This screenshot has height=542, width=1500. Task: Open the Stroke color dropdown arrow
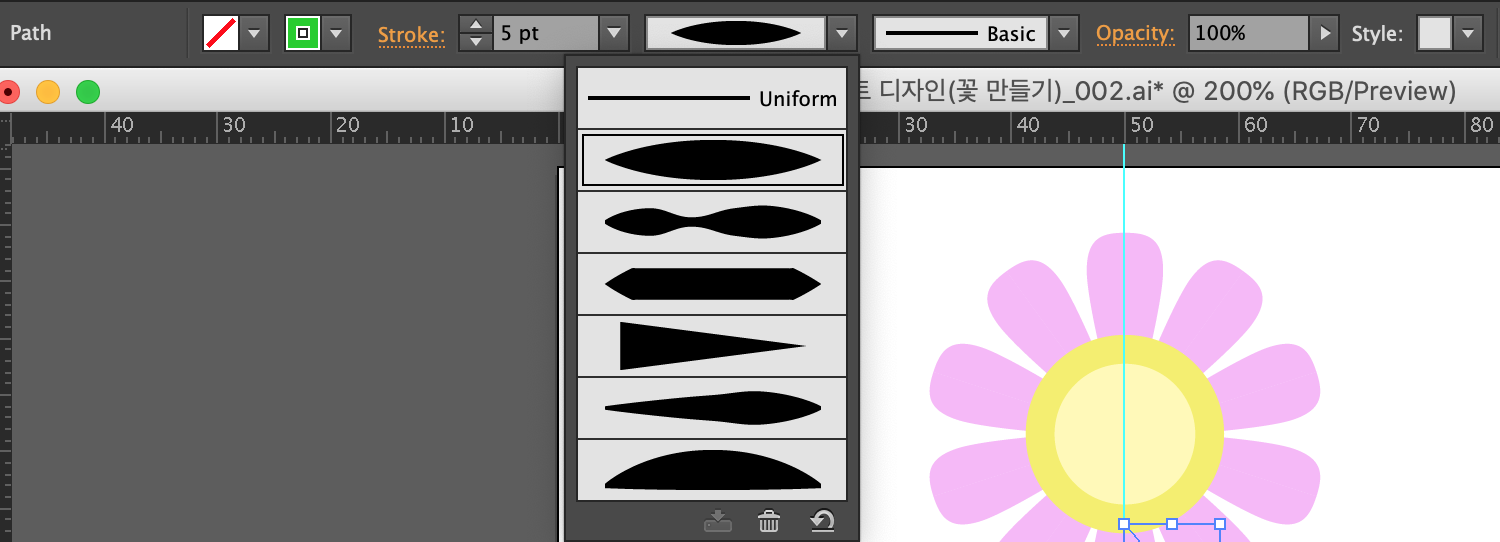336,33
